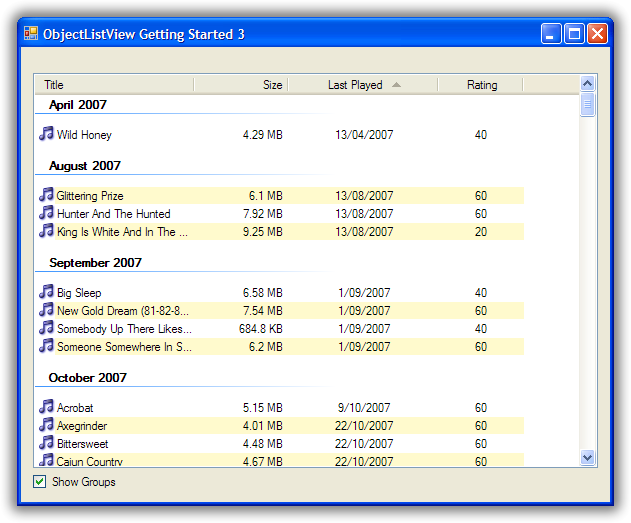Viewport: 631px width, 523px height.
Task: Select the October 2007 group header
Action: click(88, 378)
